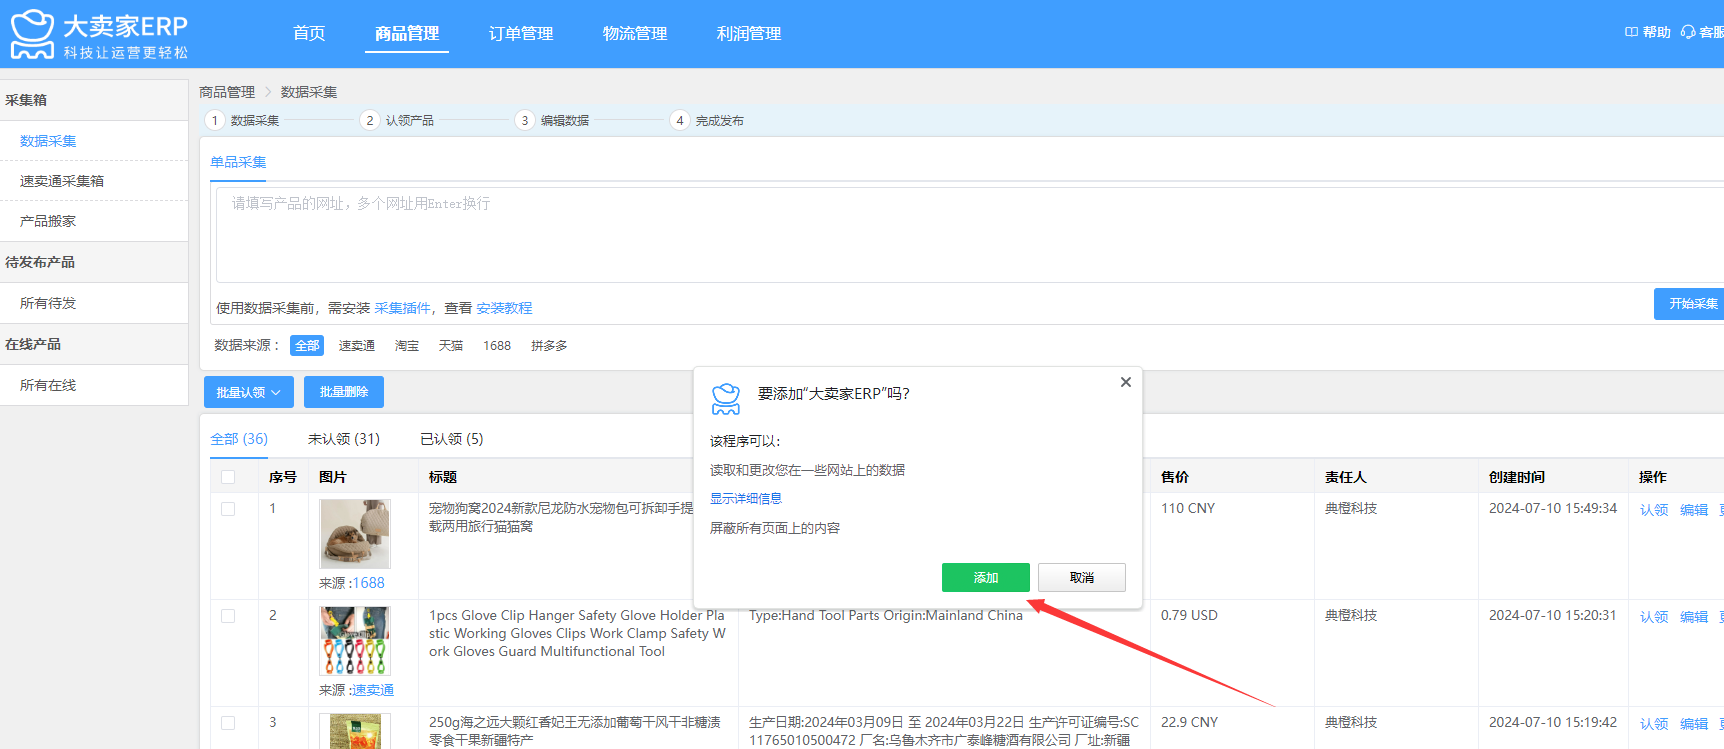Click 编辑 for the 22.9 CNY row
Viewport: 1724px width, 749px height.
click(1694, 724)
